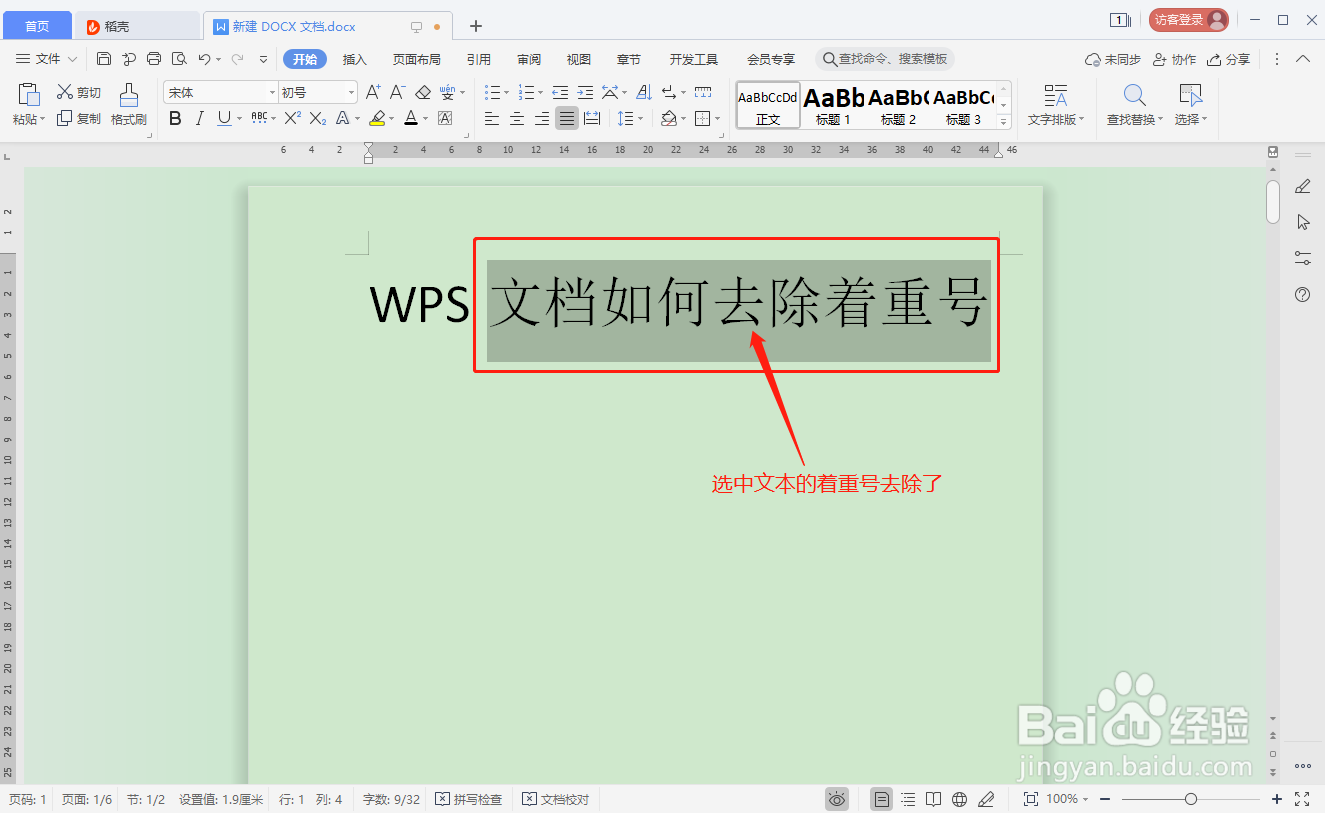This screenshot has width=1325, height=813.
Task: Click the Superscript X² icon
Action: point(292,118)
